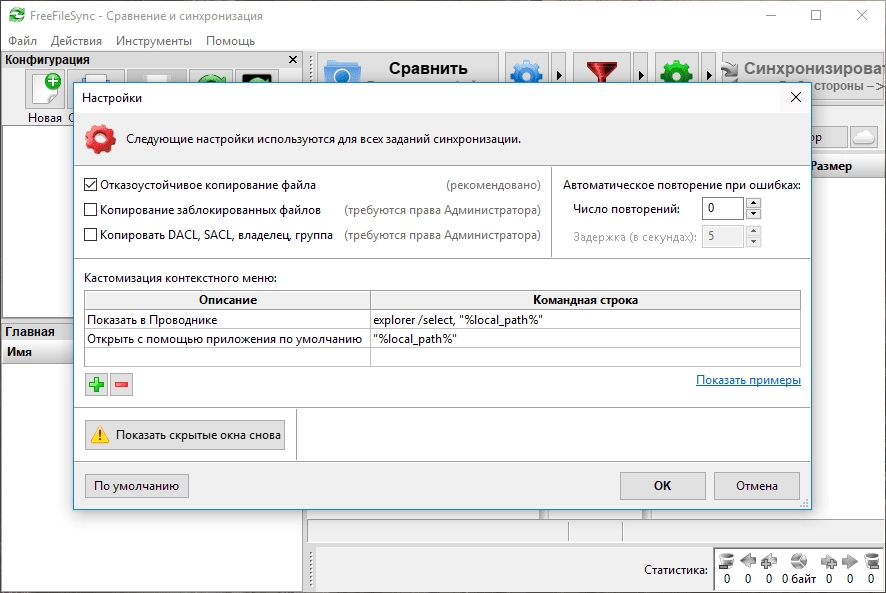The width and height of the screenshot is (886, 593).
Task: Reset settings with По умолчанию button
Action: (x=137, y=486)
